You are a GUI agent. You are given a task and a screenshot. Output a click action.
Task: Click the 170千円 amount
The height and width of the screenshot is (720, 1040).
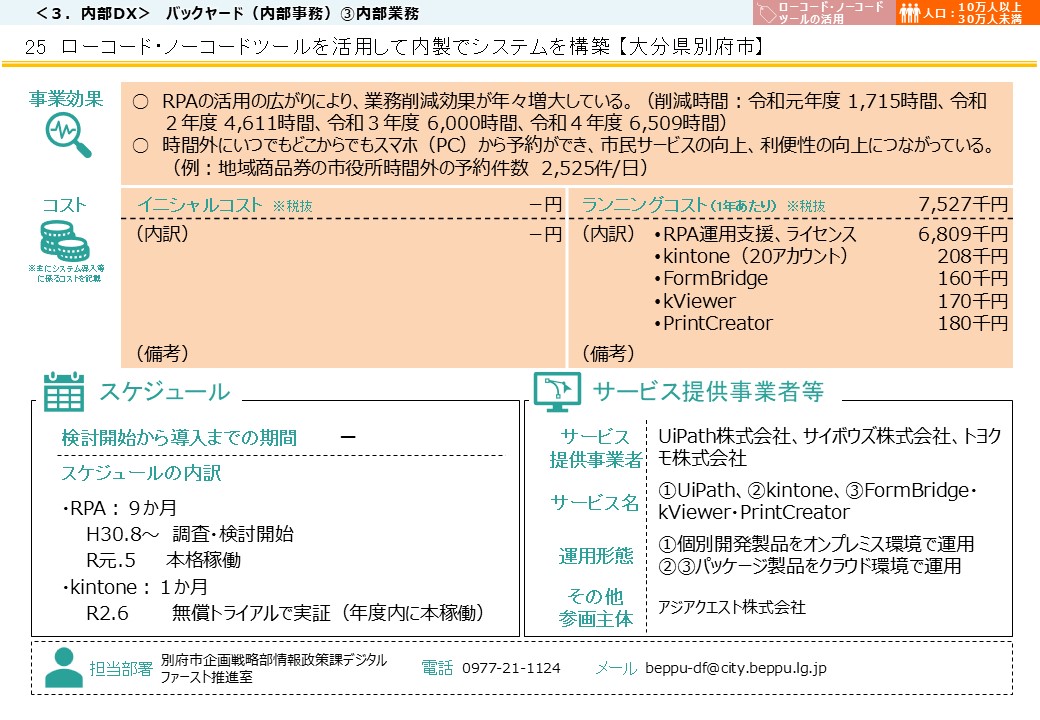[973, 301]
